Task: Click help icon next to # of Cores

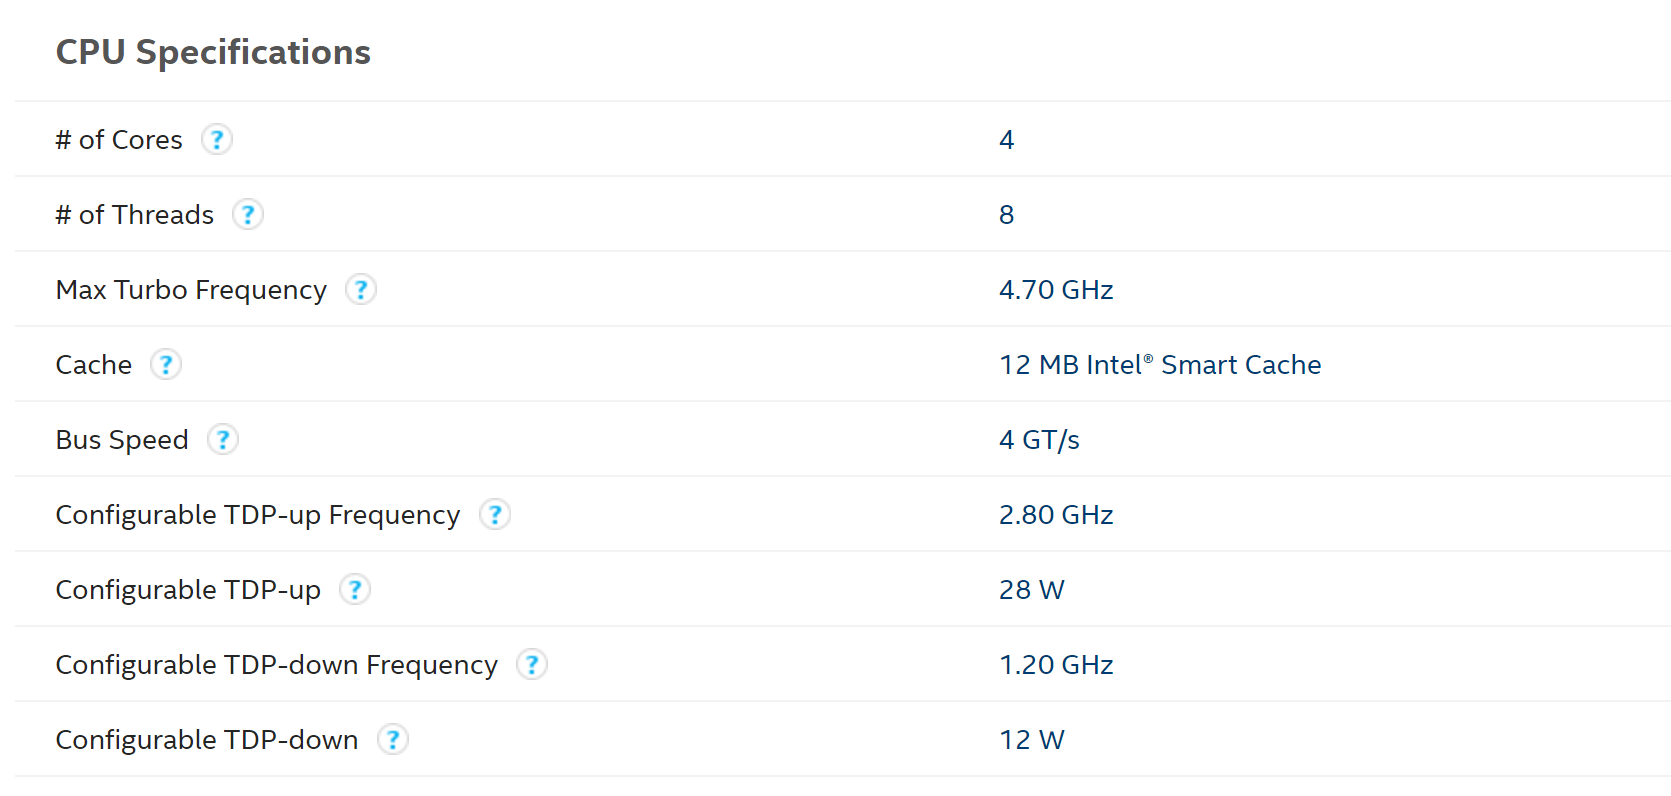Action: pyautogui.click(x=217, y=139)
